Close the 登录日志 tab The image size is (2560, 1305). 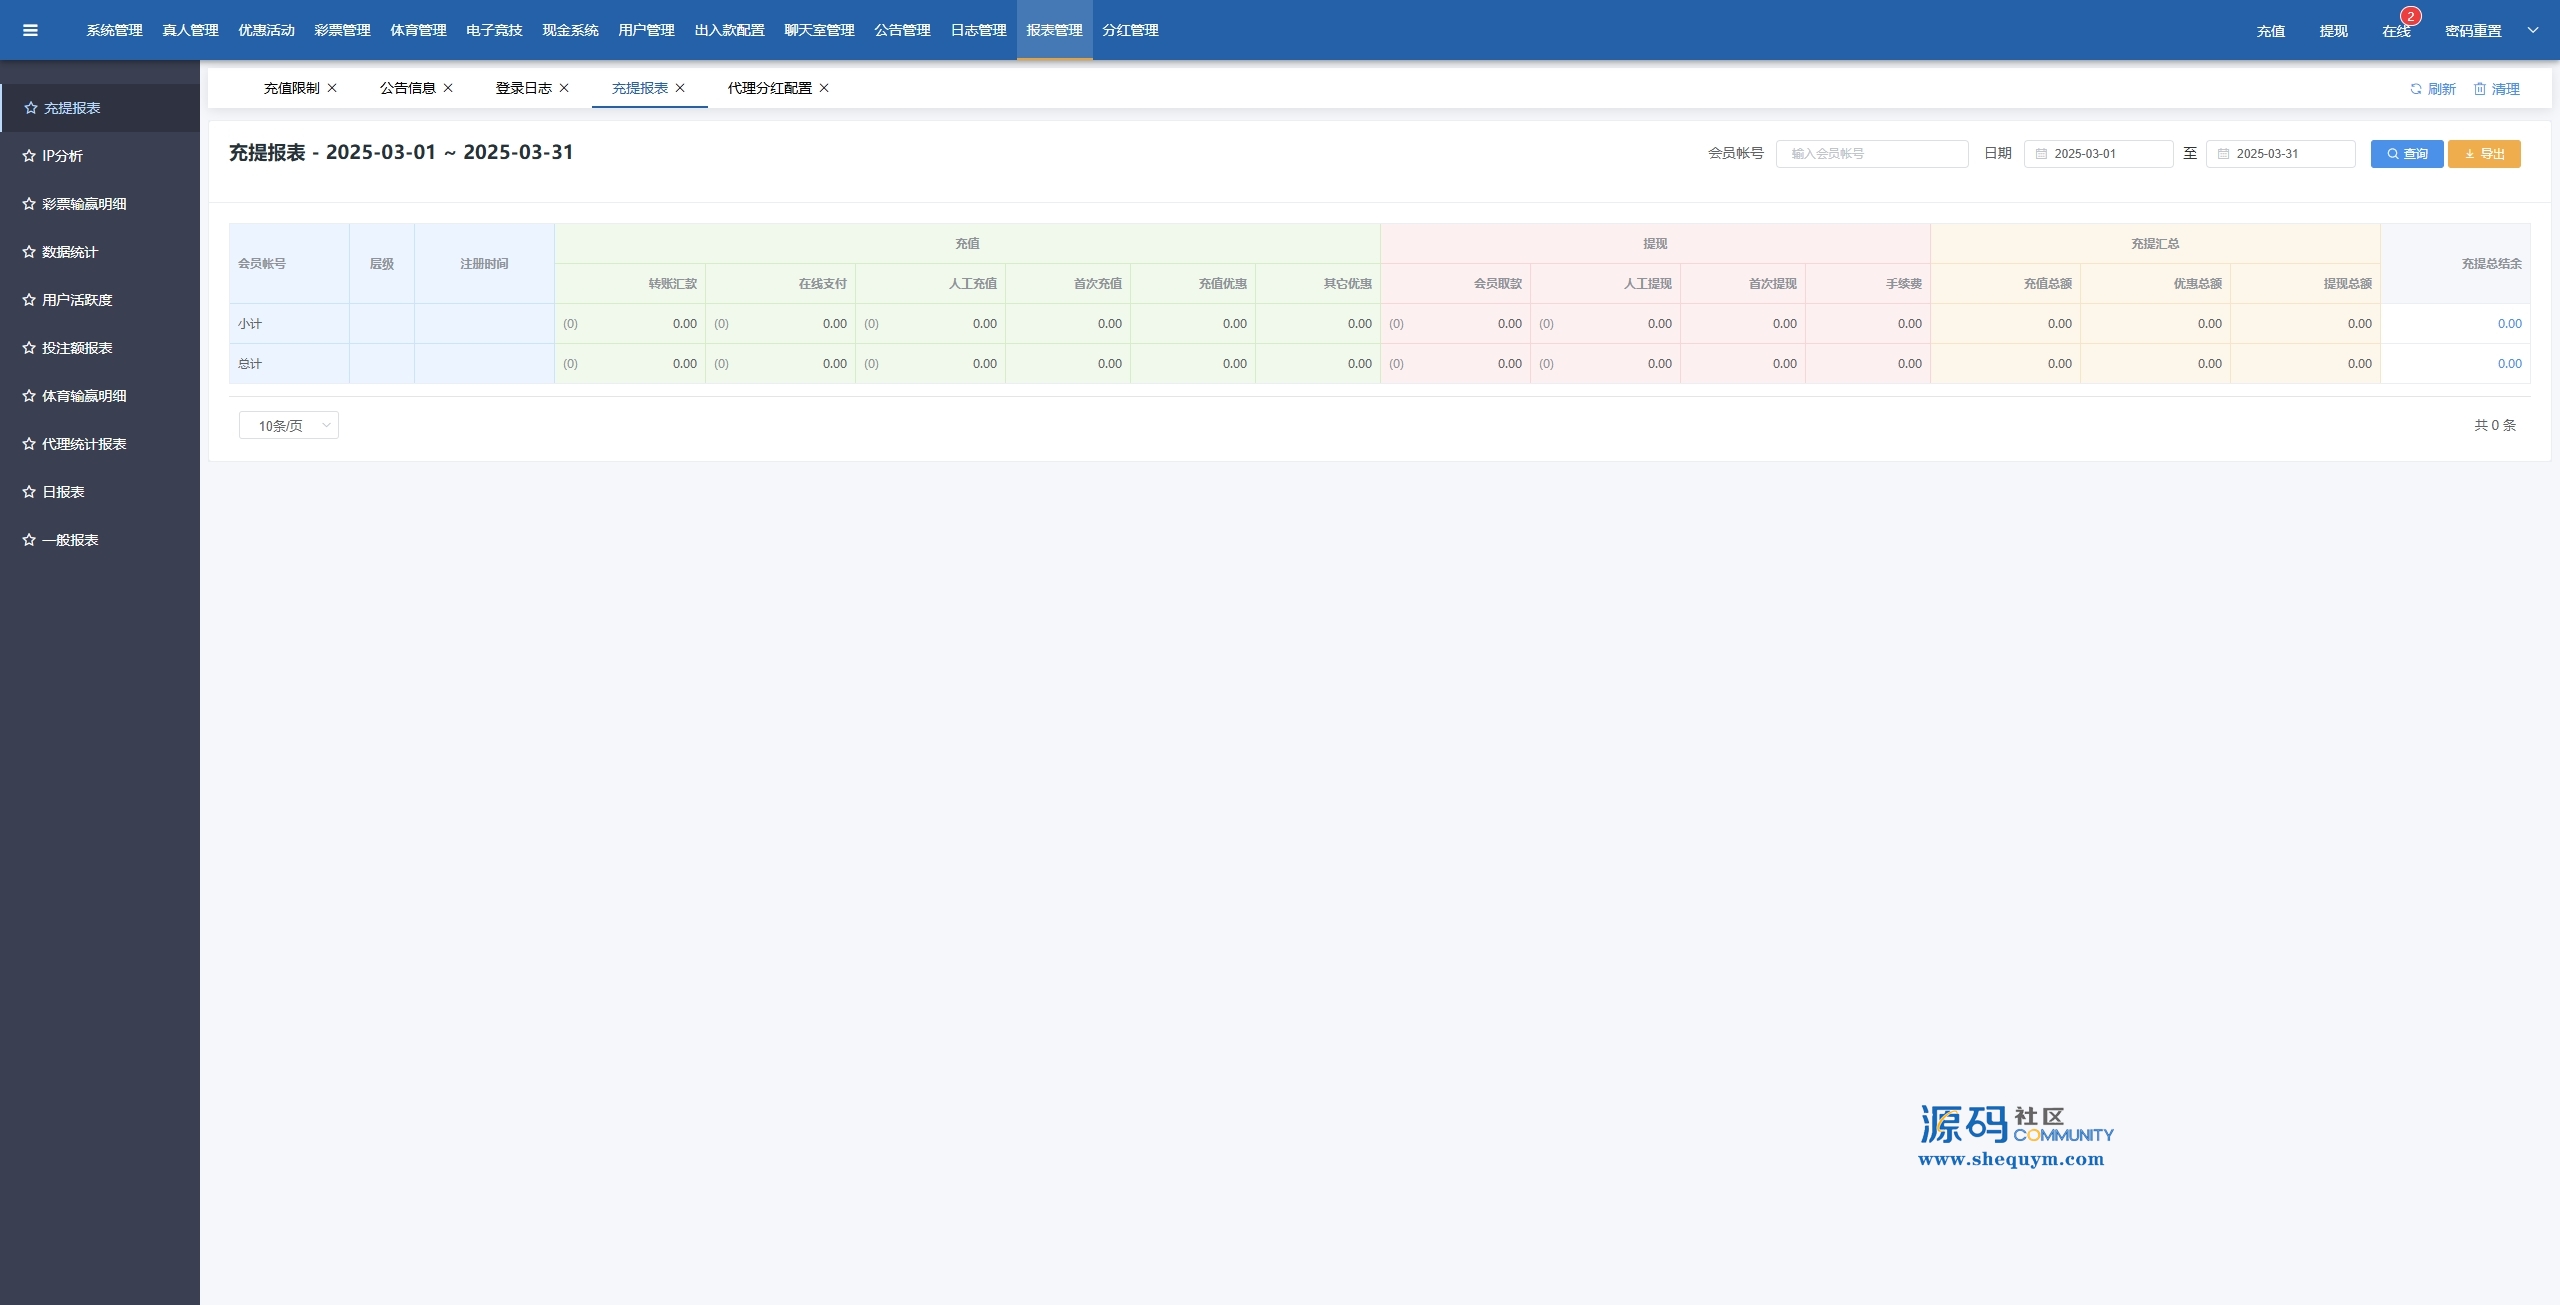point(564,88)
